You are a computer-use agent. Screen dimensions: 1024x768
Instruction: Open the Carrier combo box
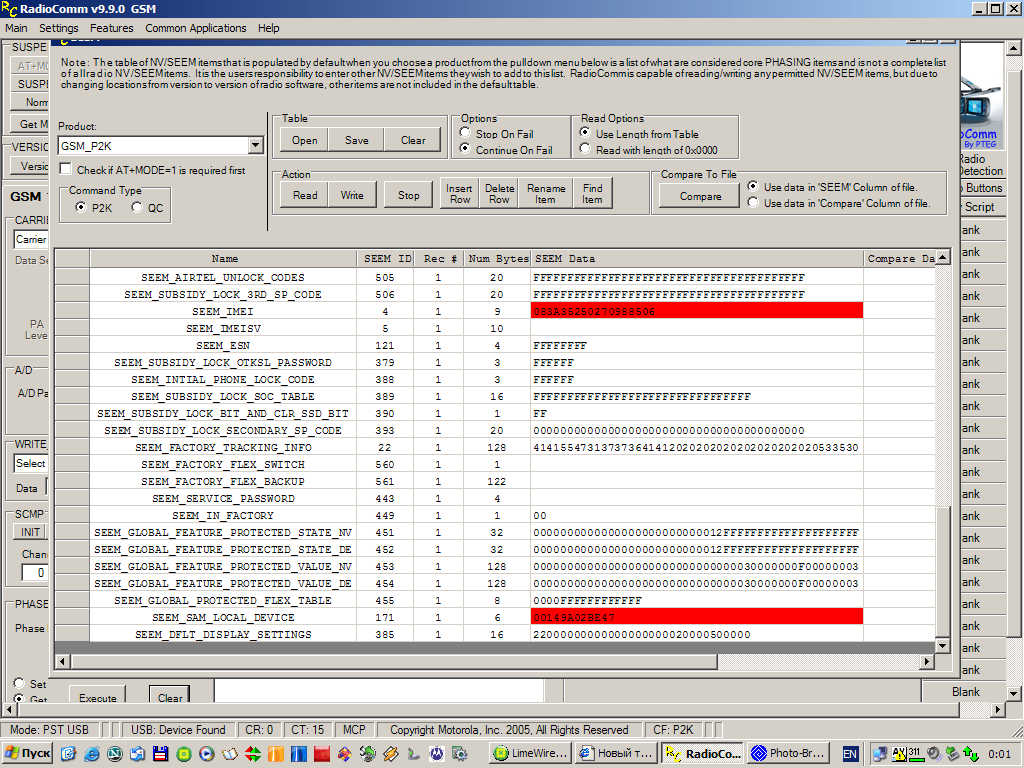coord(31,239)
